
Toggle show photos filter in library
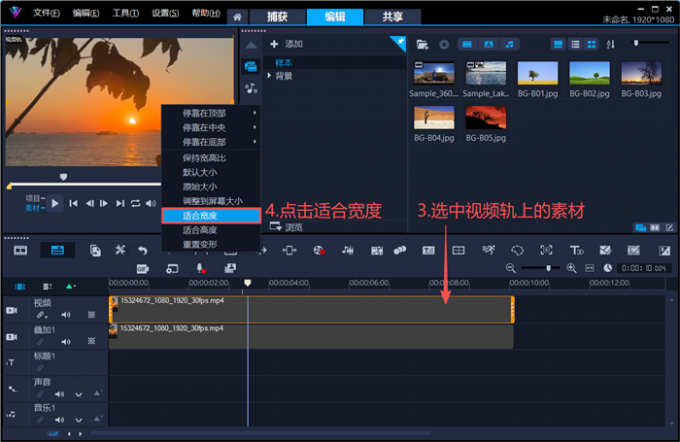point(488,44)
